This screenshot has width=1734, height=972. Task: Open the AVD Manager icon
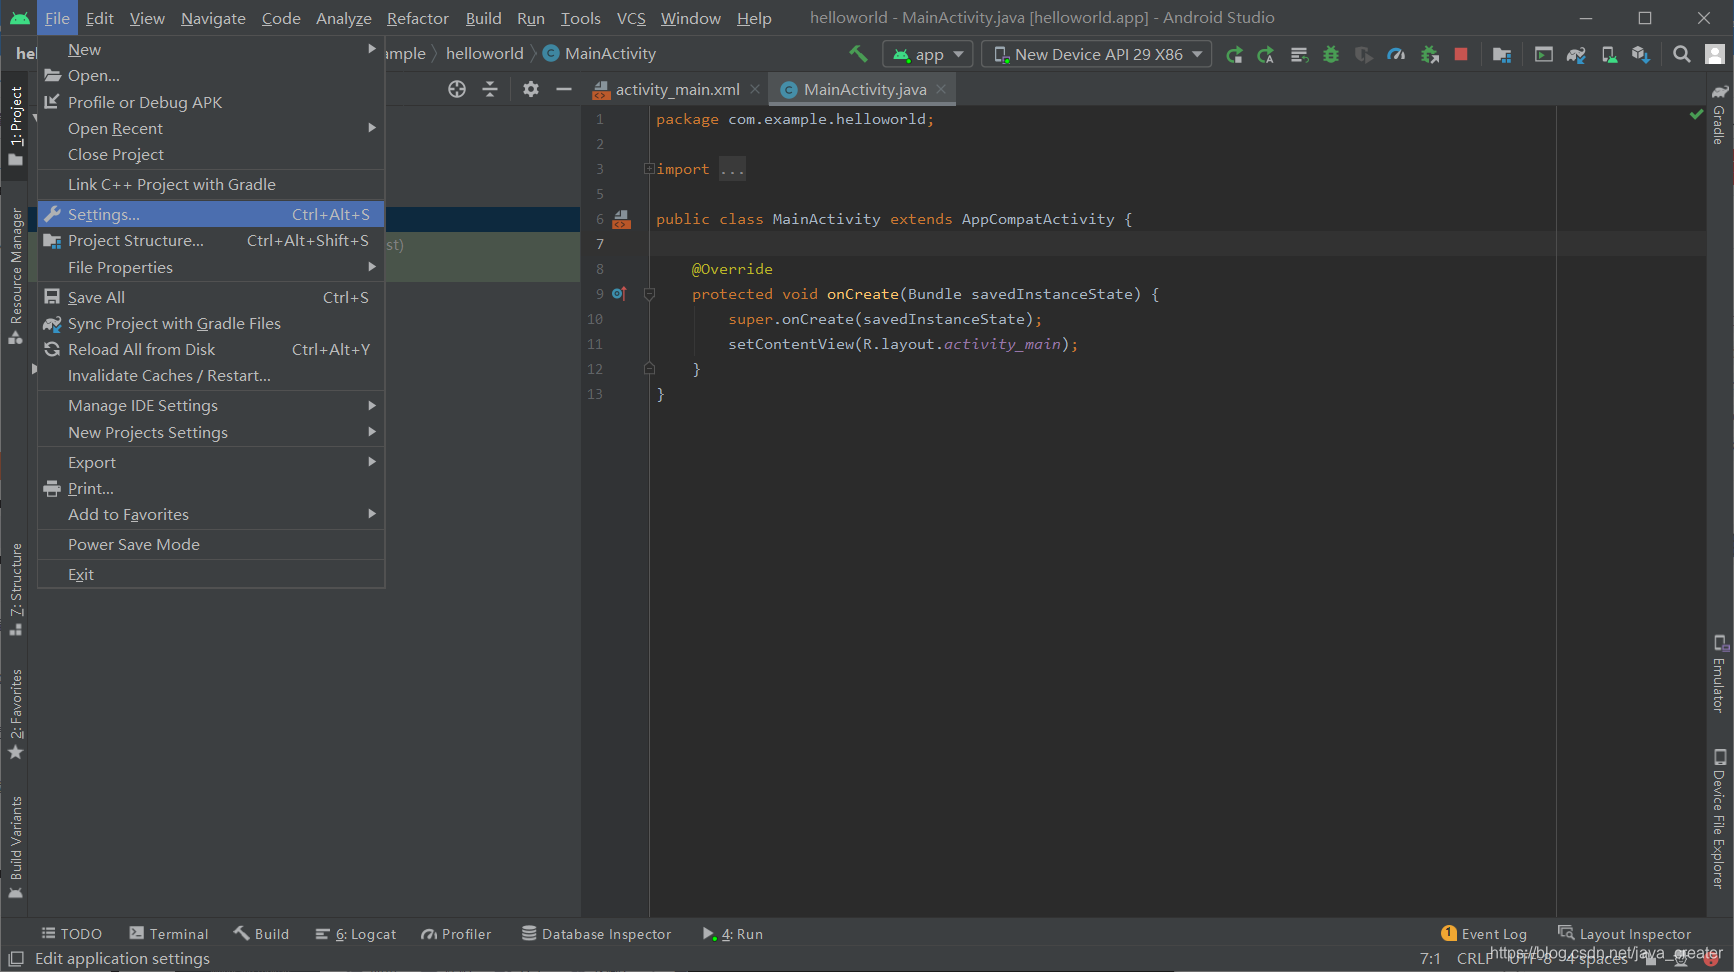(x=1608, y=54)
